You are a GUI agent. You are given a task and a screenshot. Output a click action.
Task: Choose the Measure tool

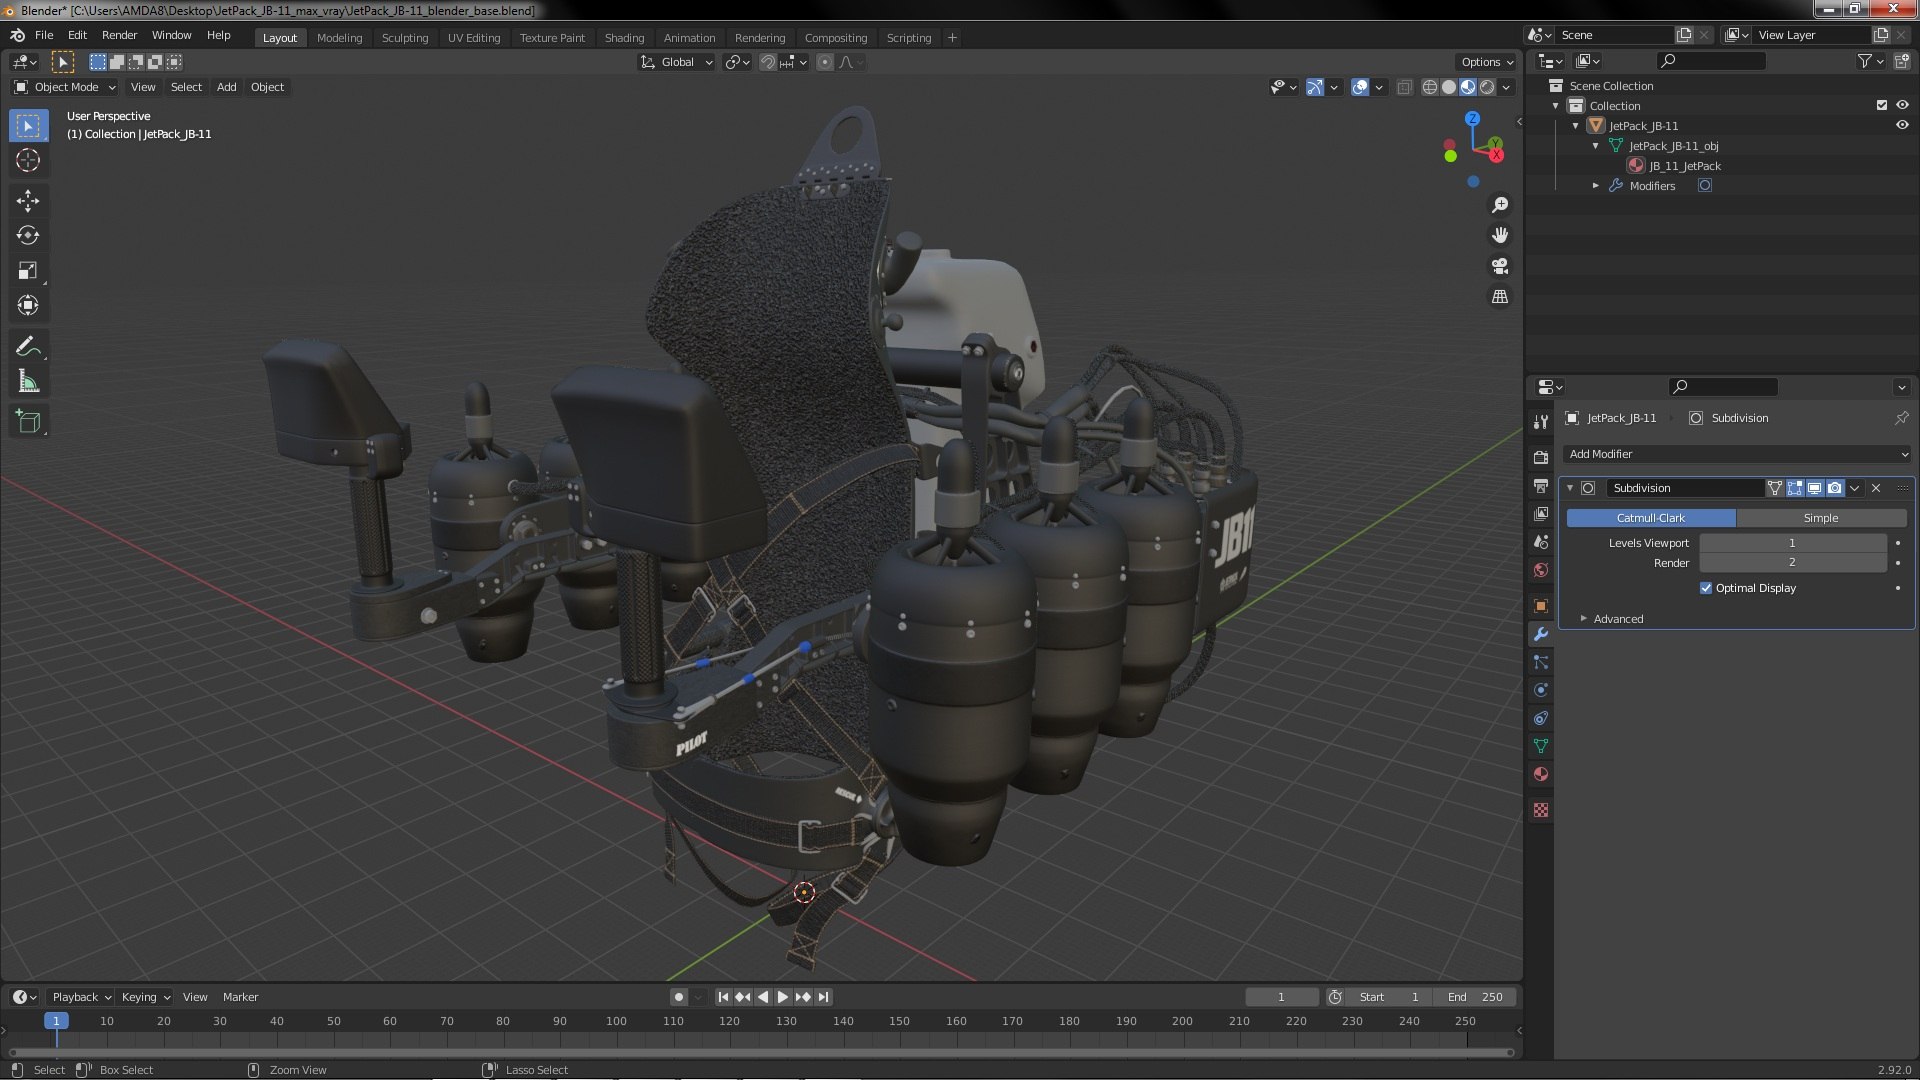click(x=28, y=382)
